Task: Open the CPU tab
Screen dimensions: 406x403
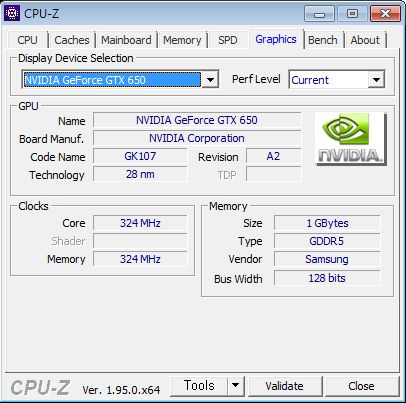Action: [27, 40]
